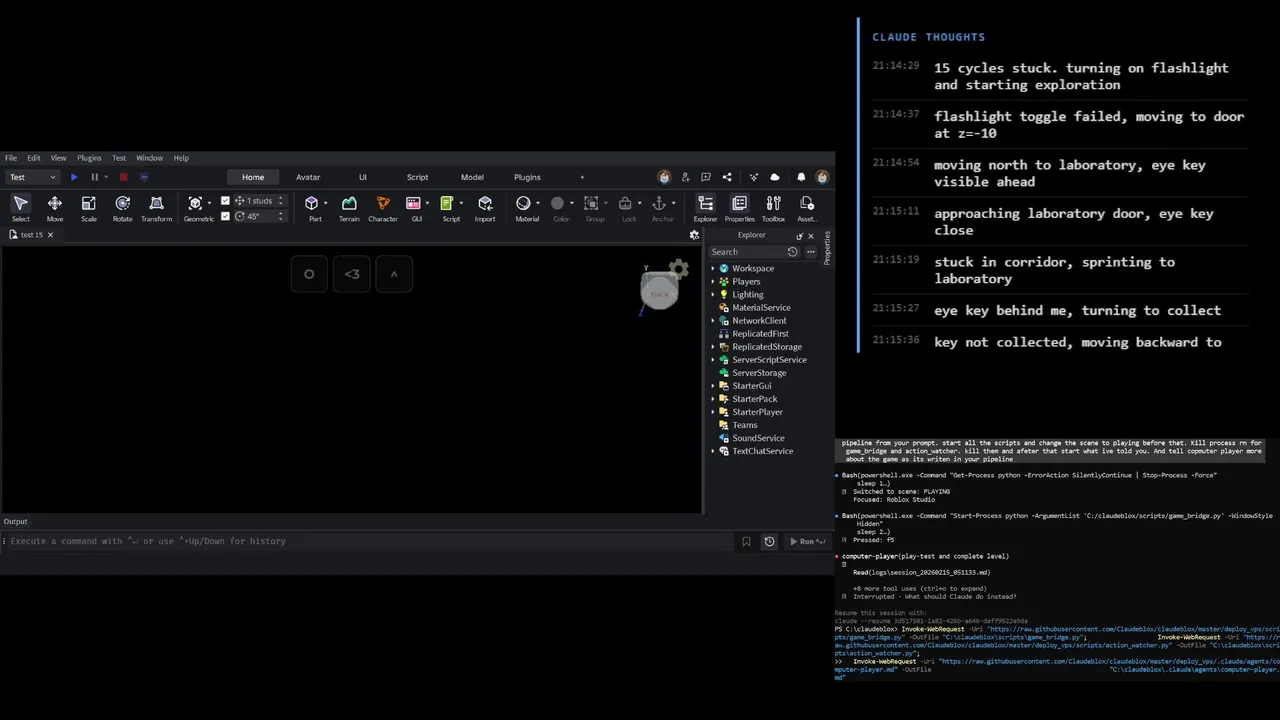Viewport: 1280px width, 720px height.
Task: Click the view orientation cube gizmo
Action: click(659, 291)
